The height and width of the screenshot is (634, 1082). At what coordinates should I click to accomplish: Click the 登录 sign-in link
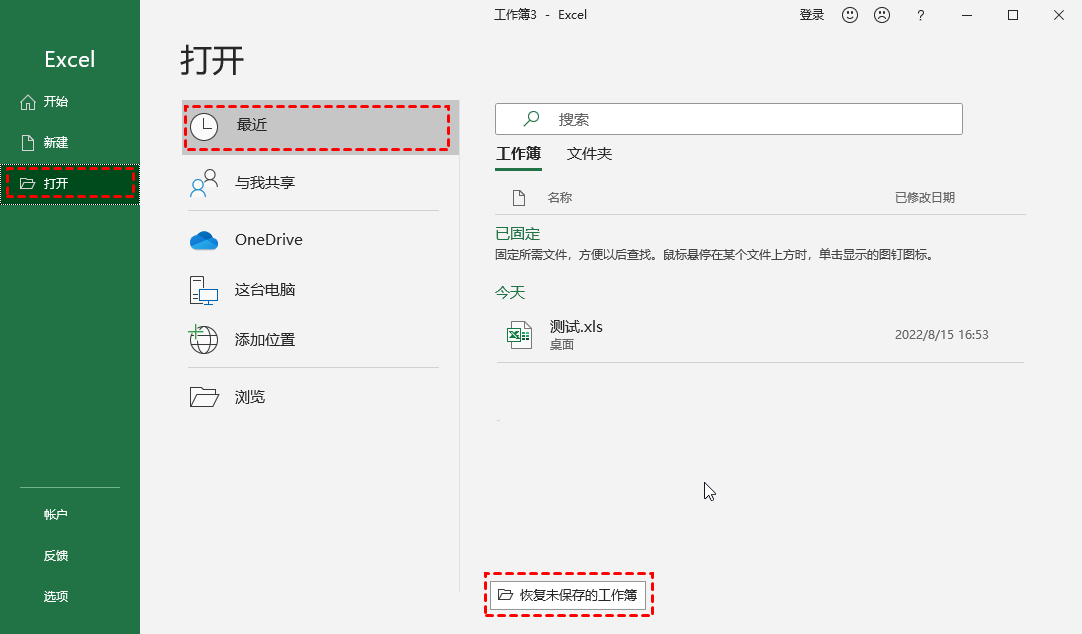(x=812, y=15)
